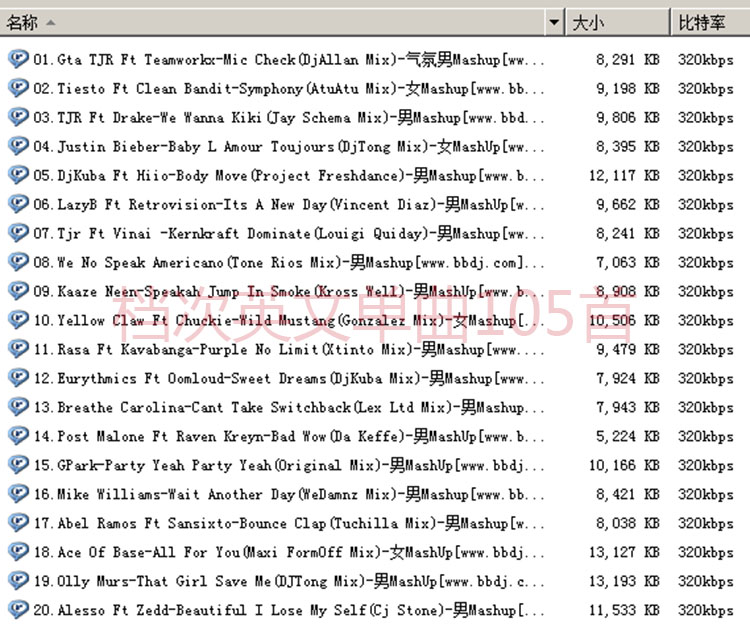
Task: Click the file icon for 10.Yellow Claw
Action: [x=18, y=320]
